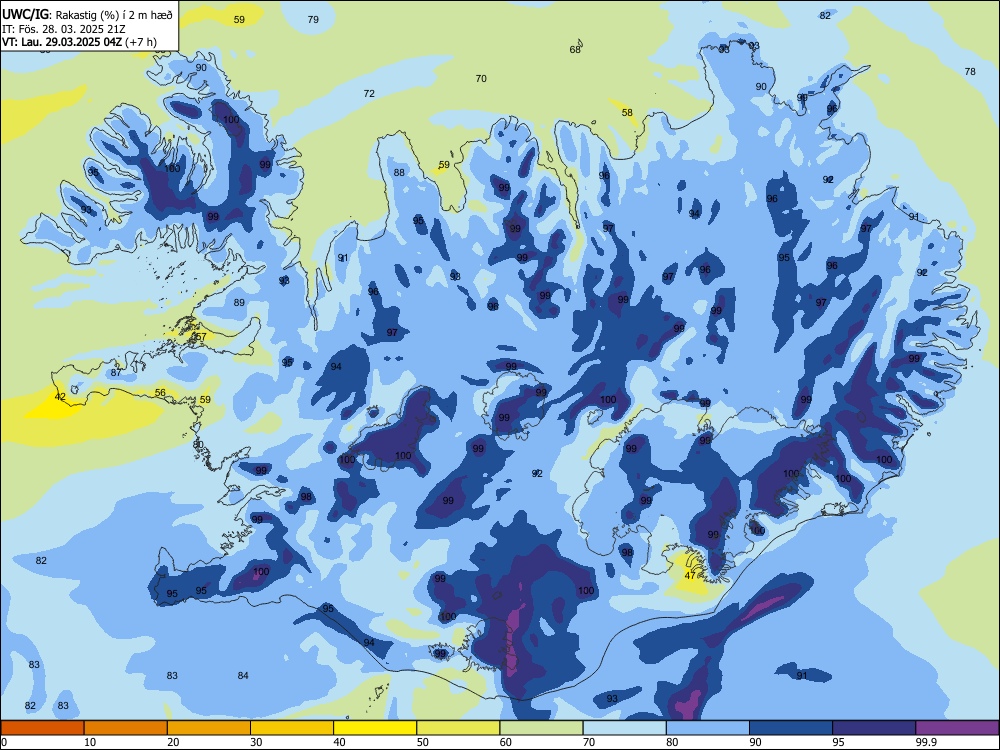Click the humidity value '84' on the map
Image resolution: width=1000 pixels, height=750 pixels.
tap(243, 675)
